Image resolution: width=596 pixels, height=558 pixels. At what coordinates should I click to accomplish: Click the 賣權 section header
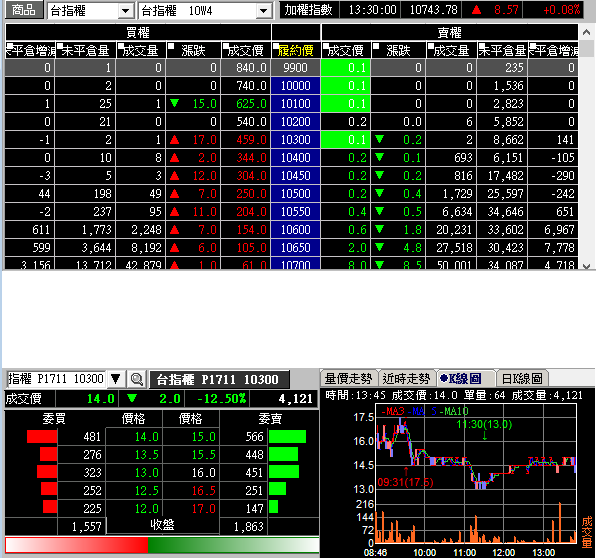(x=449, y=33)
